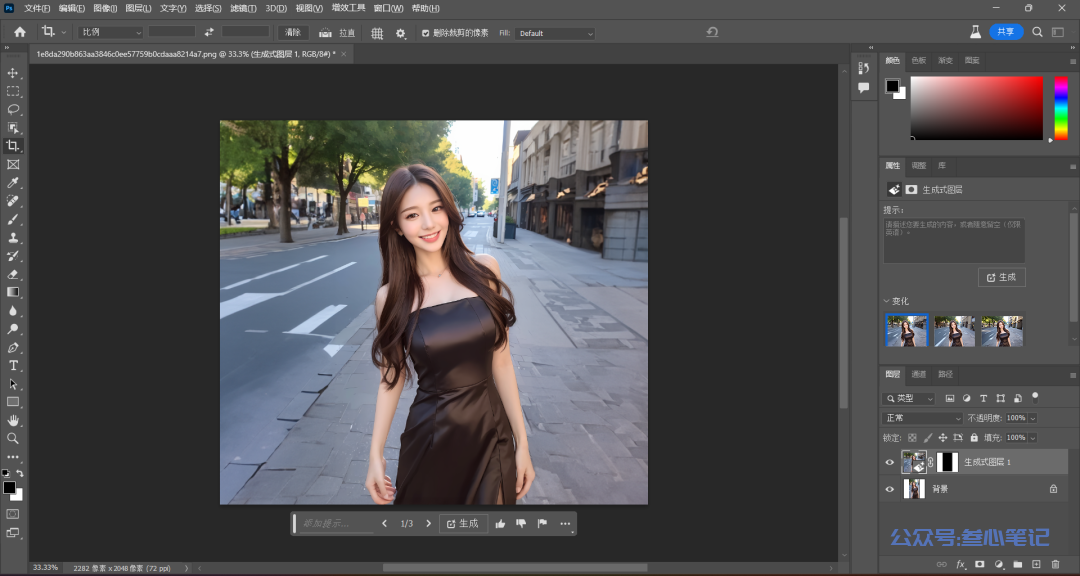1080x576 pixels.
Task: Click the Home icon in options bar
Action: [x=20, y=32]
